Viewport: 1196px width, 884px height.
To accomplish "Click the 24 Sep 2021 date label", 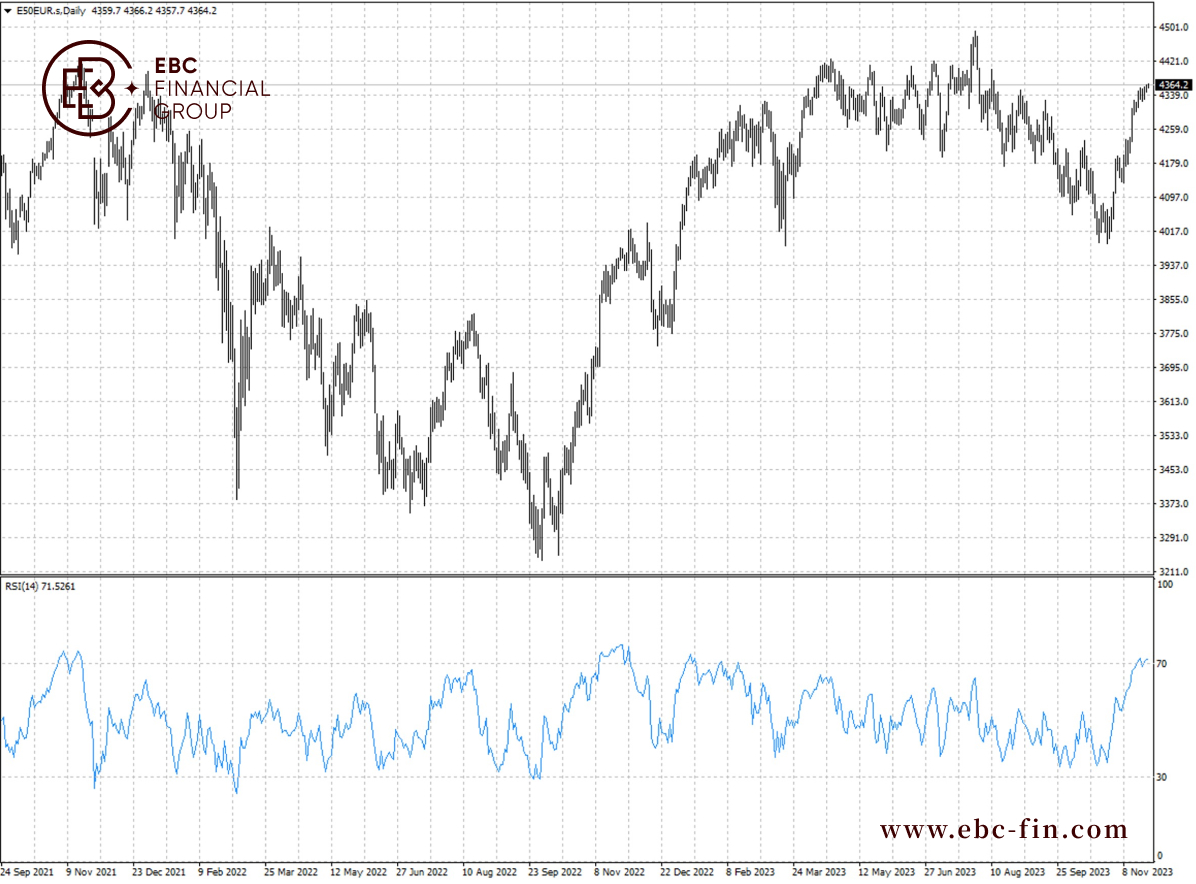I will pyautogui.click(x=27, y=872).
